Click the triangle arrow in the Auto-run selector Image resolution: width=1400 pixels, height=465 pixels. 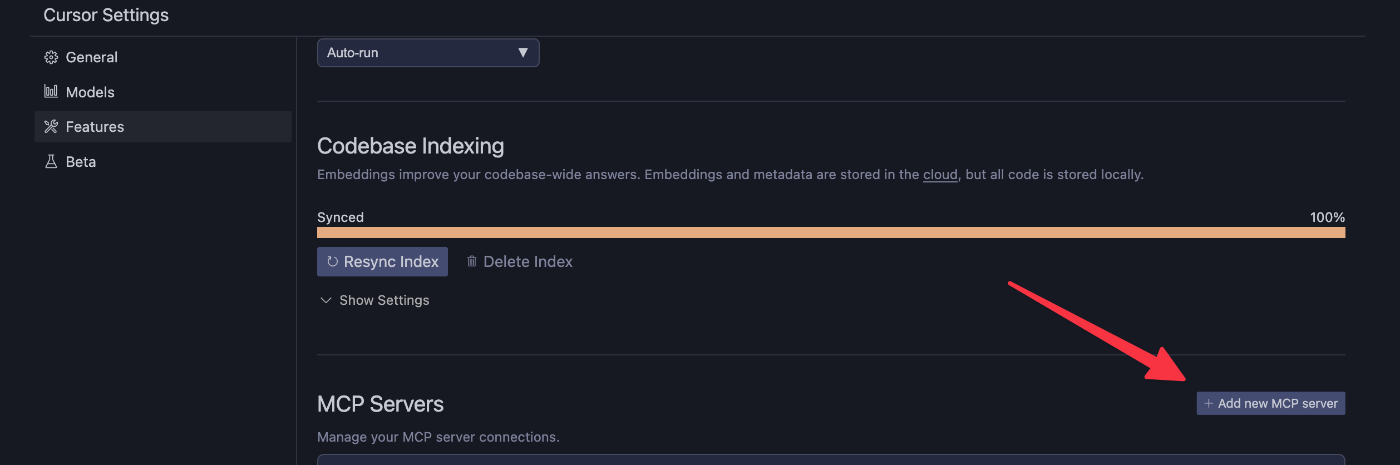click(523, 53)
